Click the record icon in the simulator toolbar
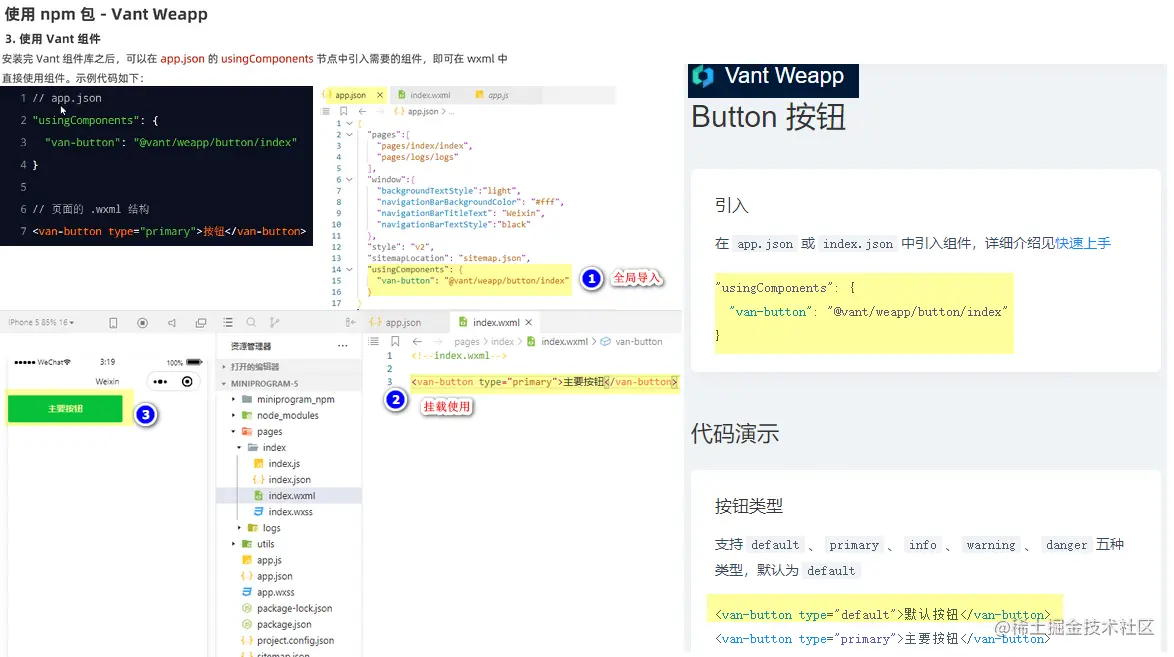1174x657 pixels. pyautogui.click(x=142, y=323)
